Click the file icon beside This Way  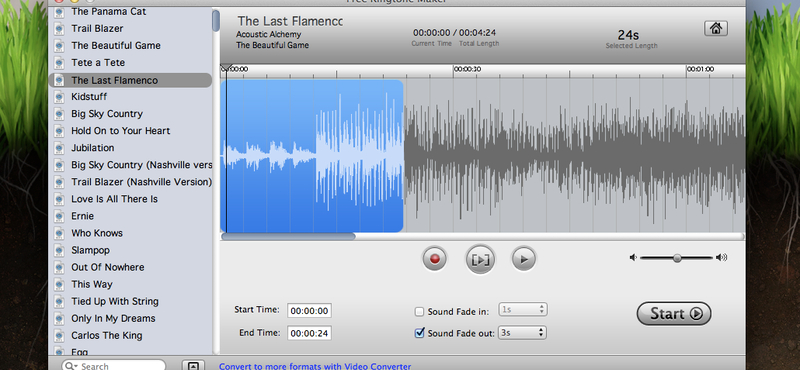(59, 284)
